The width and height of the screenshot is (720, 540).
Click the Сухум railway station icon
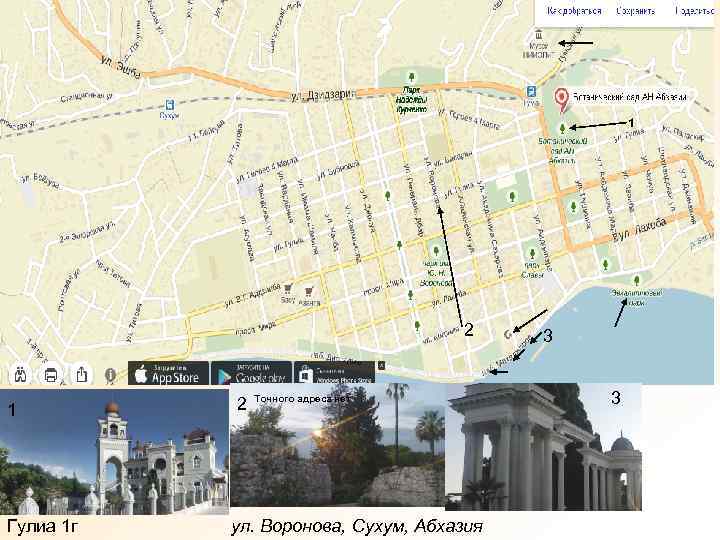click(x=169, y=105)
